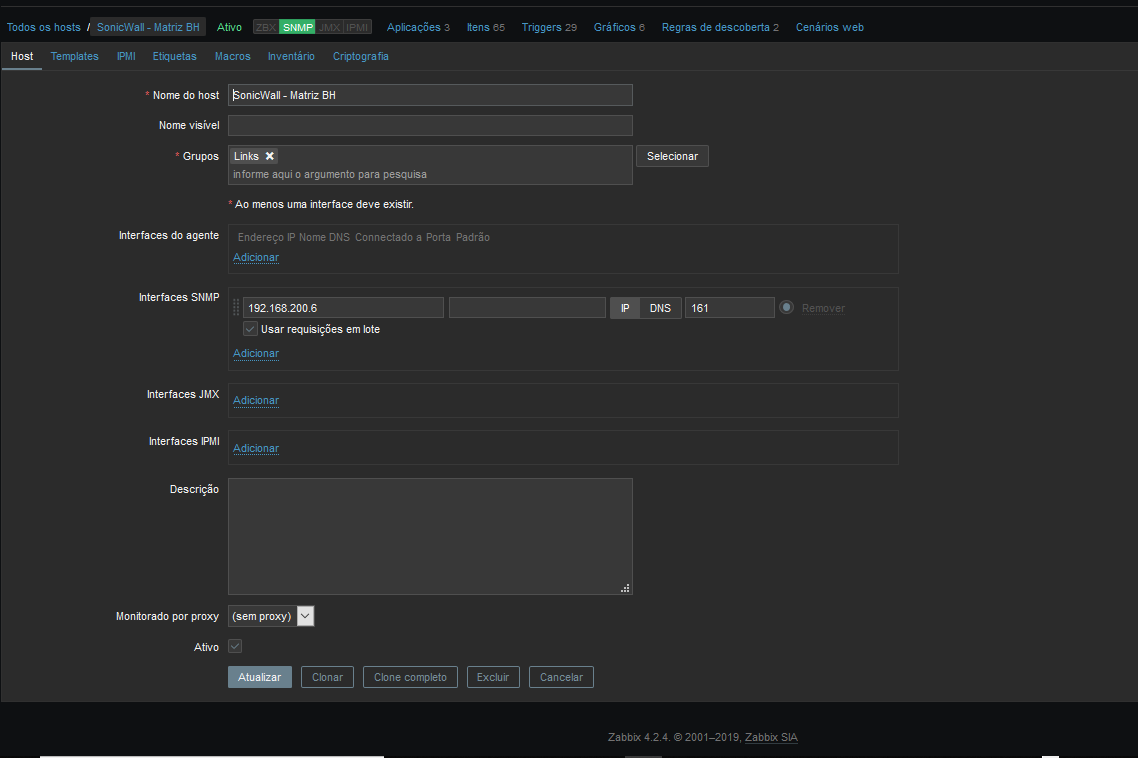The height and width of the screenshot is (758, 1138).
Task: Click the SNMP availability status badge
Action: [x=297, y=27]
